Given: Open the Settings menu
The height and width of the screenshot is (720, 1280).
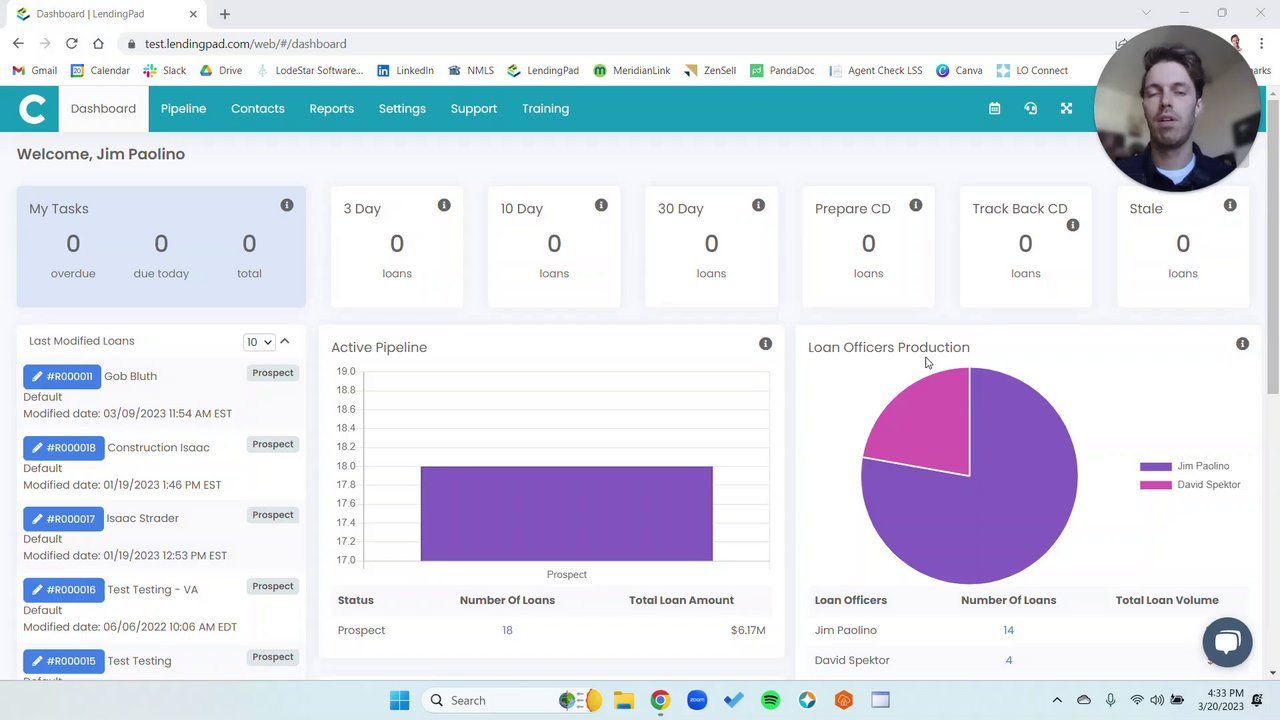Looking at the screenshot, I should point(402,109).
